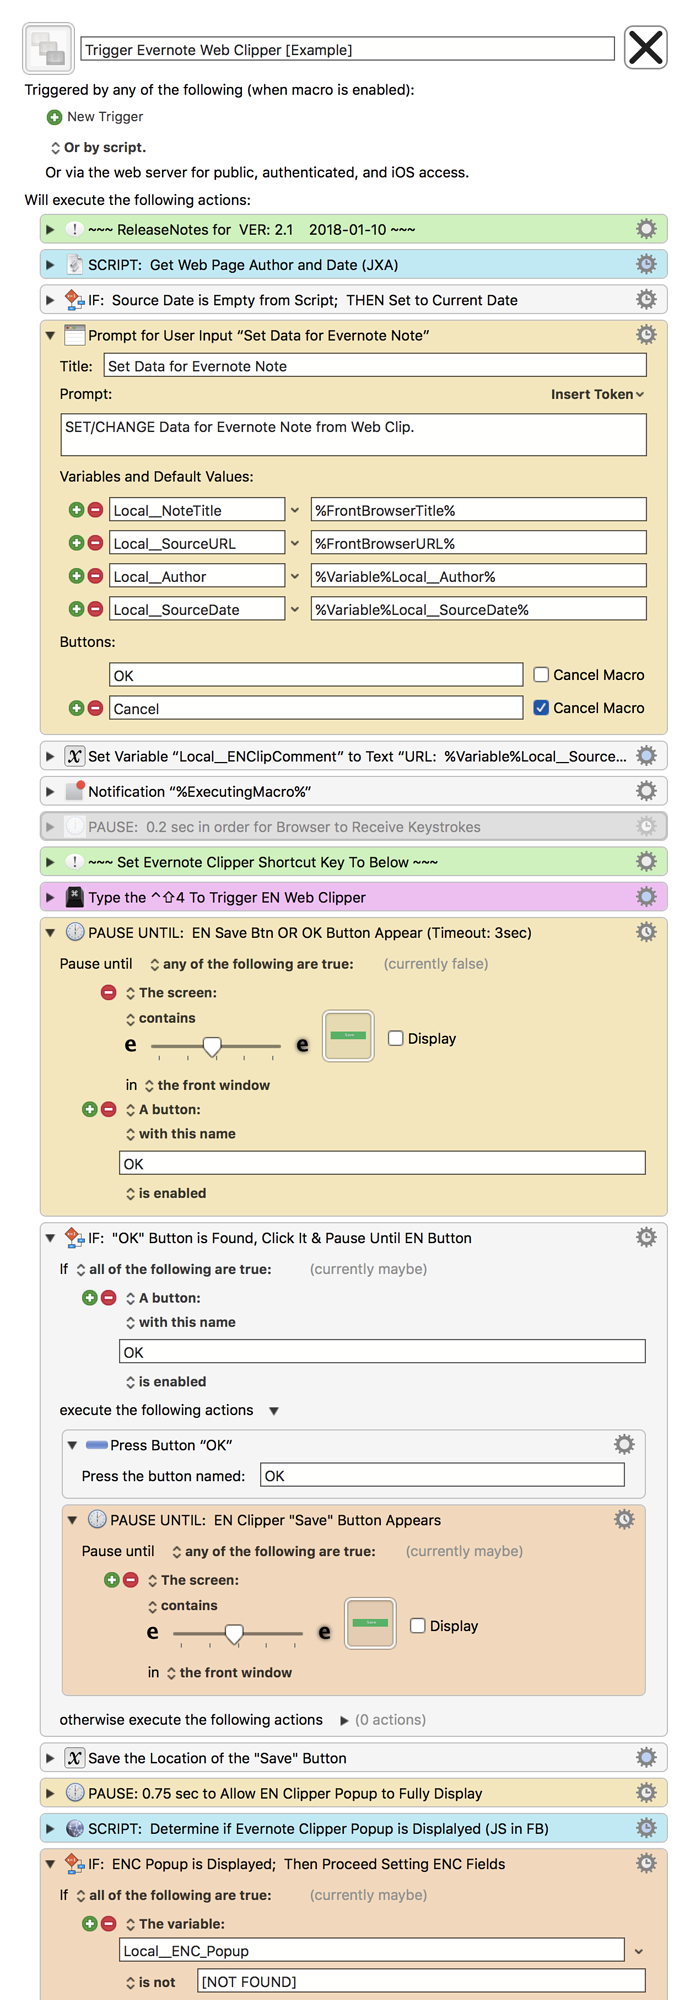Open gear menu for Press Button OK action
The image size is (690, 2000).
[x=624, y=1444]
